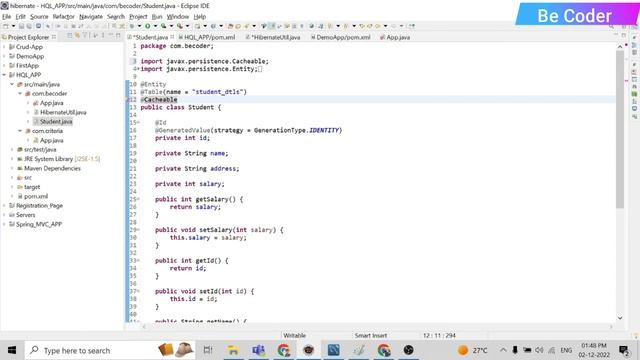Image resolution: width=640 pixels, height=360 pixels.
Task: Open the Window menu
Action: pyautogui.click(x=178, y=17)
